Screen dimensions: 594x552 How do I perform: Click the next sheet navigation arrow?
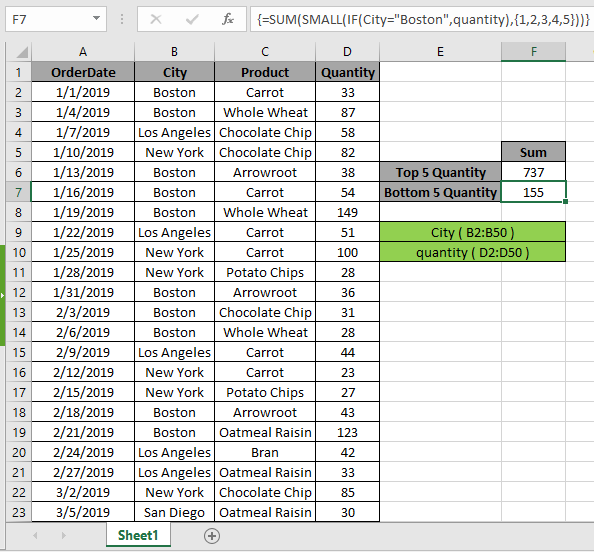pyautogui.click(x=64, y=535)
